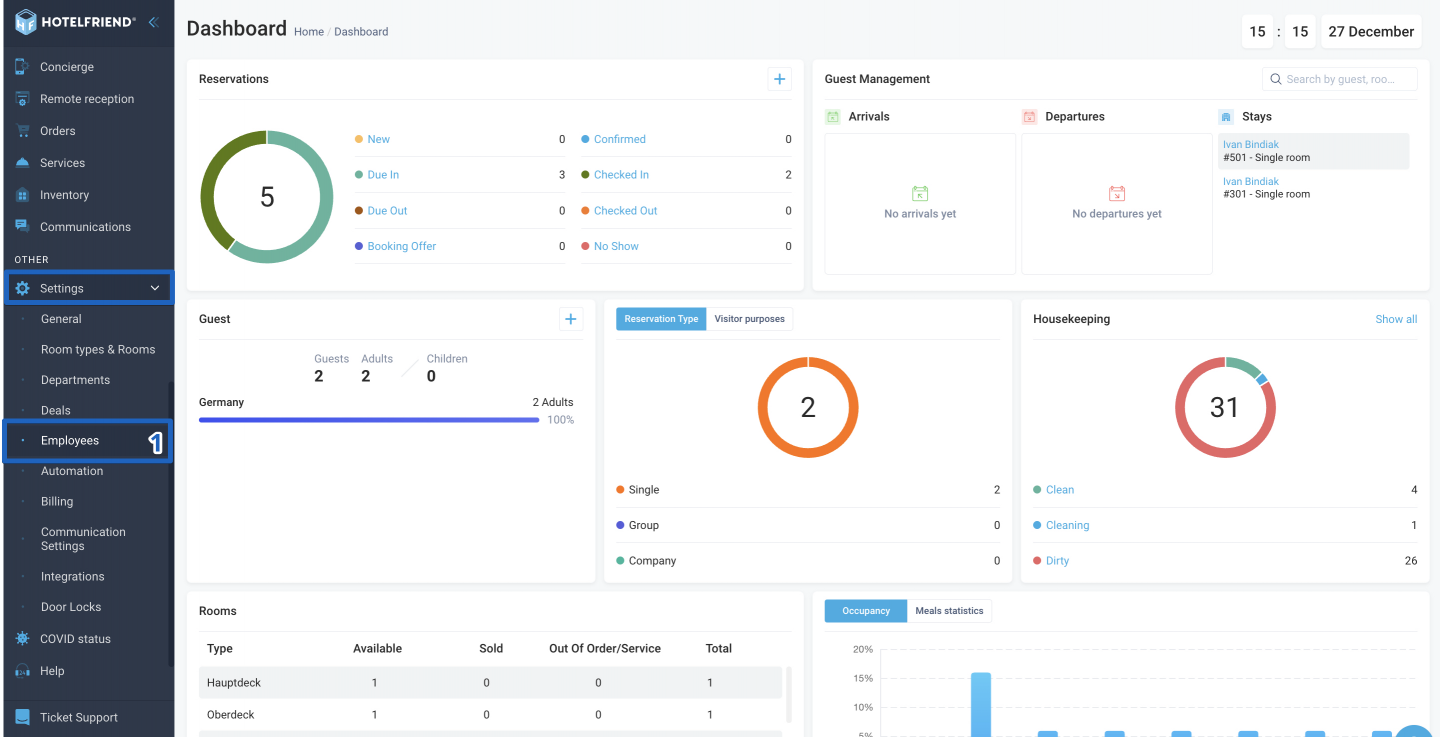
Task: Open the Ticket Support icon
Action: click(x=22, y=717)
